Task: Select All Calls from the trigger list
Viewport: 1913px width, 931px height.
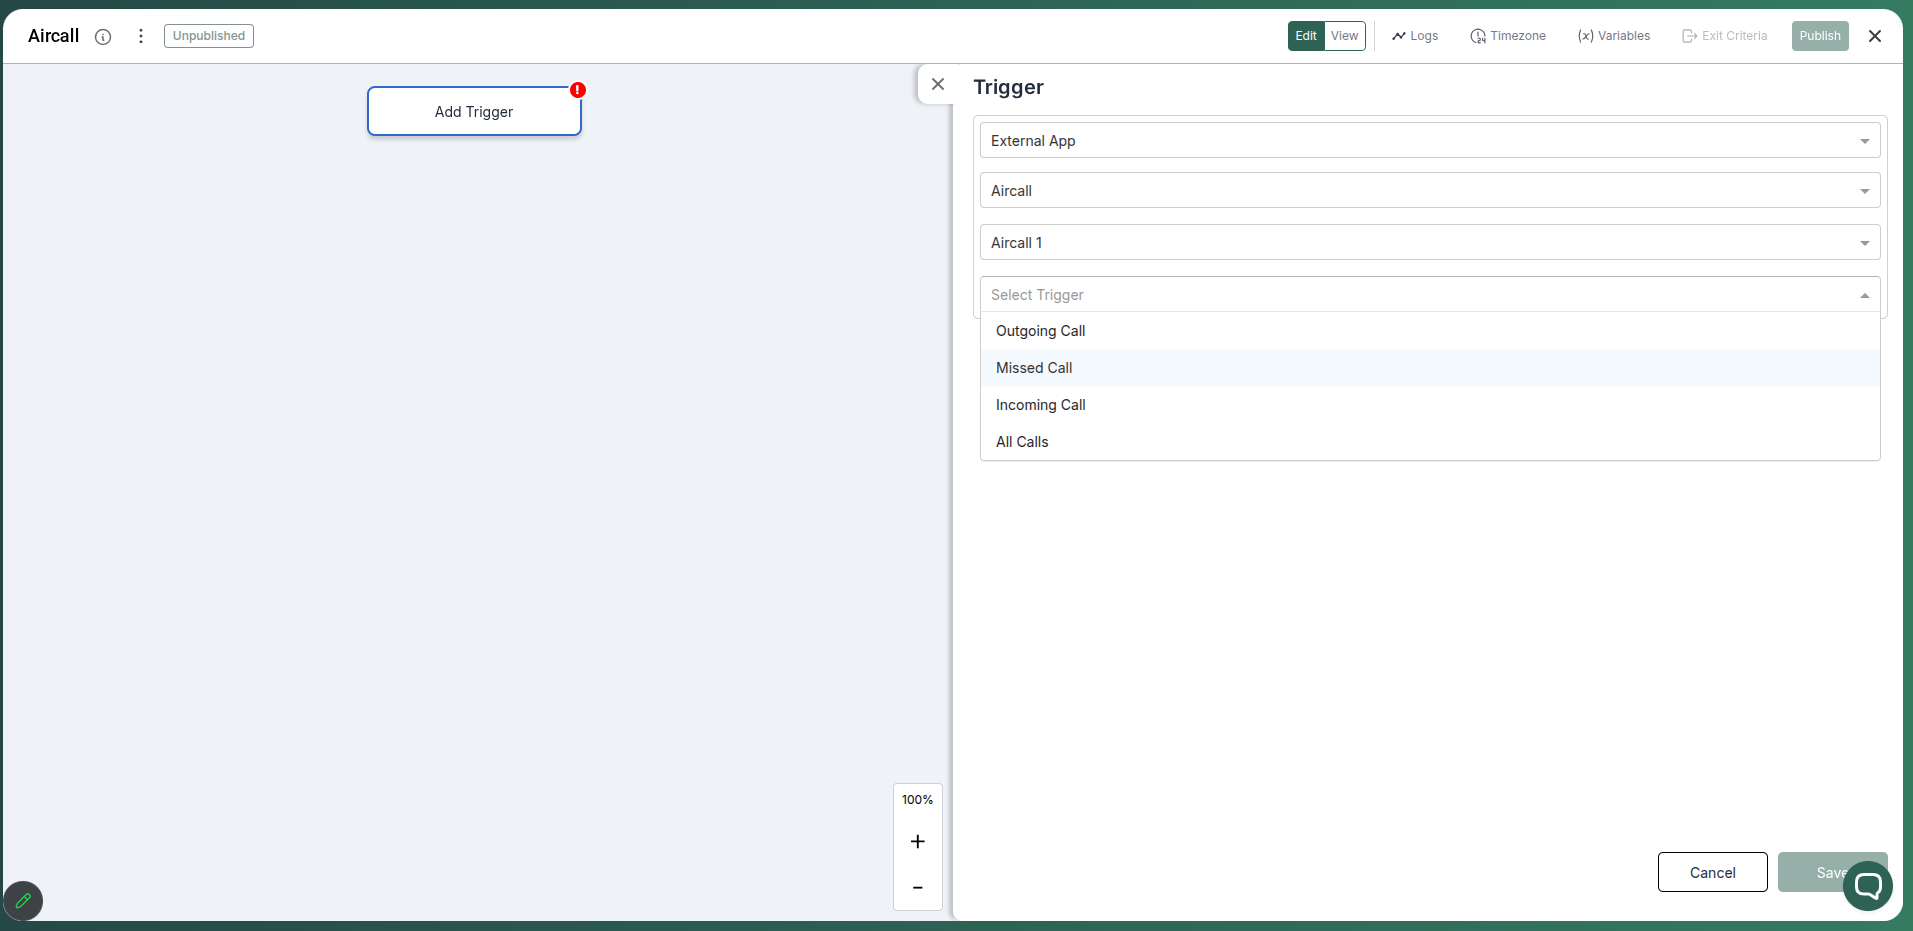Action: (x=1022, y=441)
